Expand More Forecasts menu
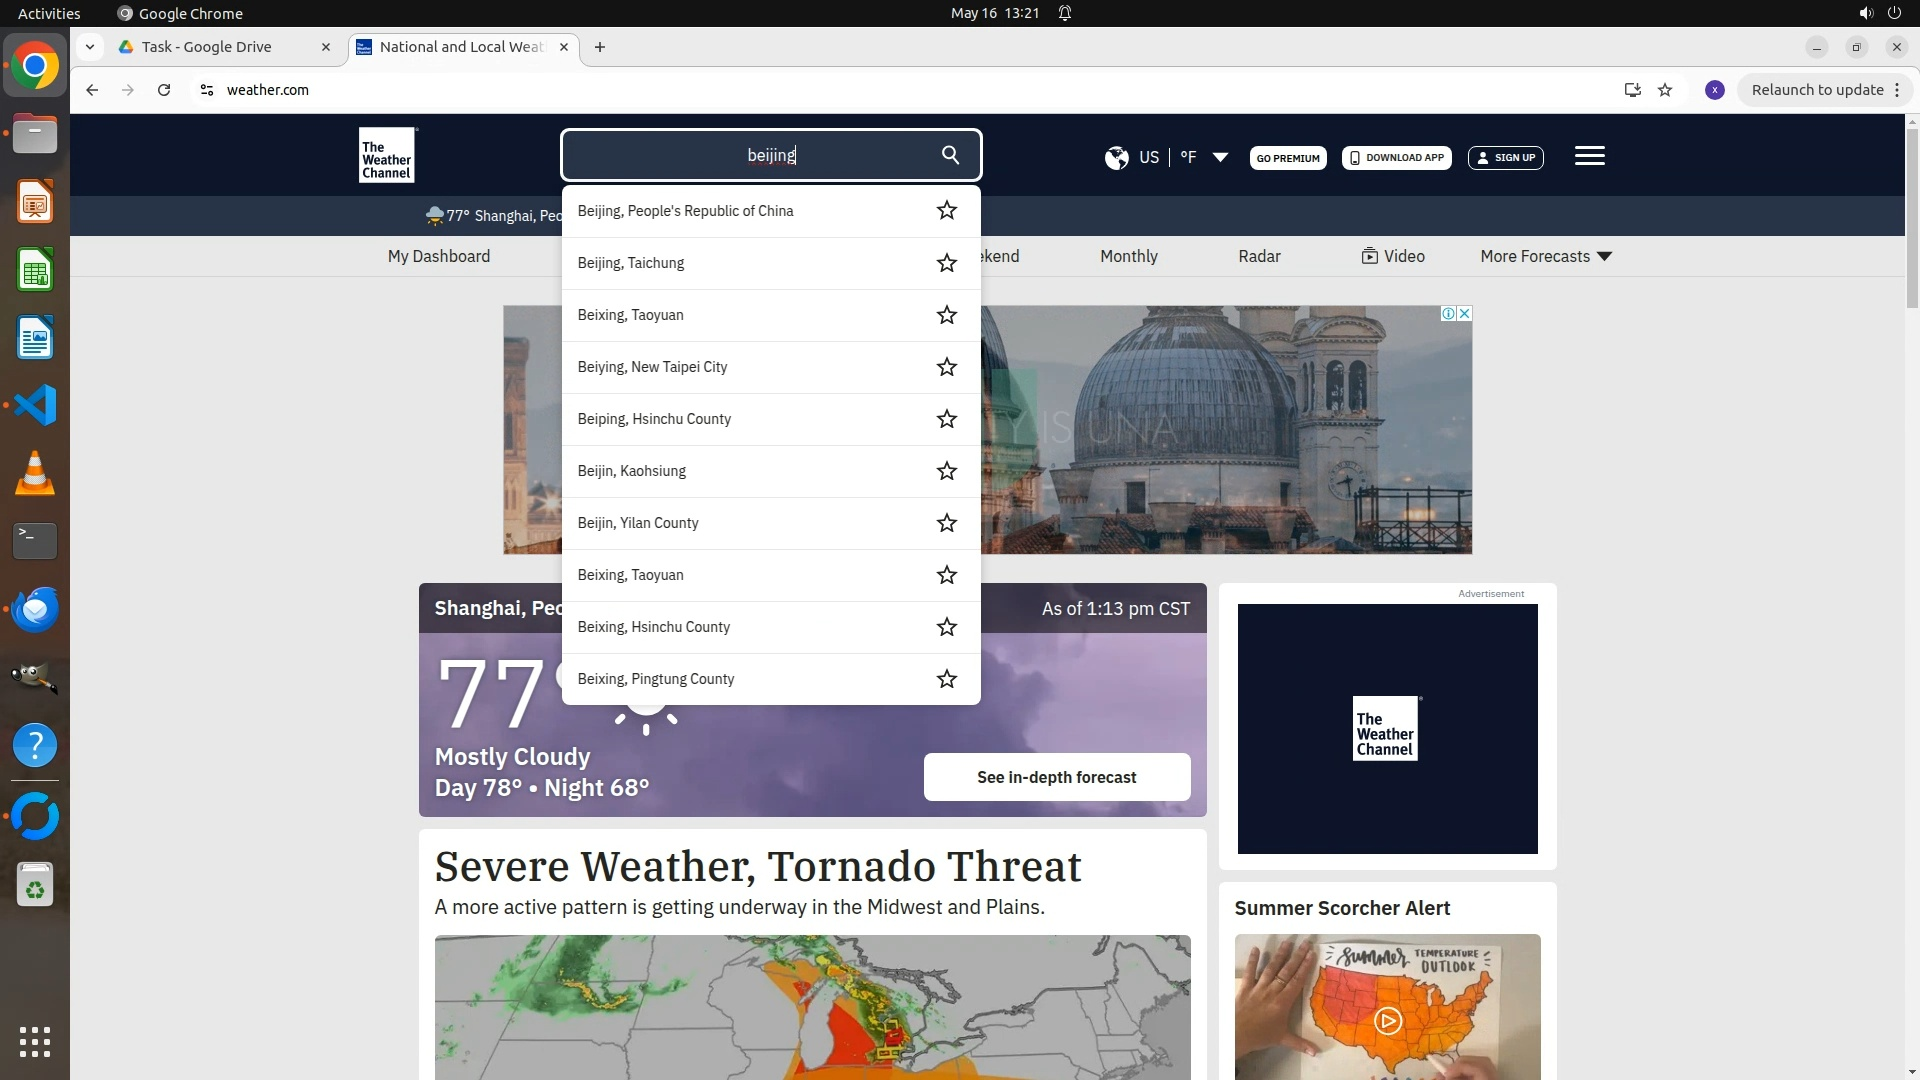 (x=1546, y=256)
